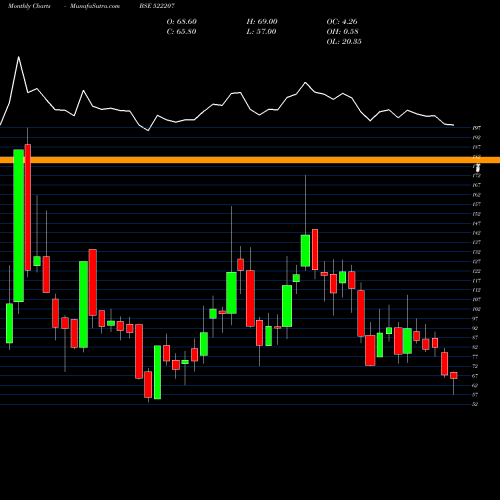Open the MunafaSutra.com label
Viewport: 500px width, 500px height.
(x=95, y=6)
